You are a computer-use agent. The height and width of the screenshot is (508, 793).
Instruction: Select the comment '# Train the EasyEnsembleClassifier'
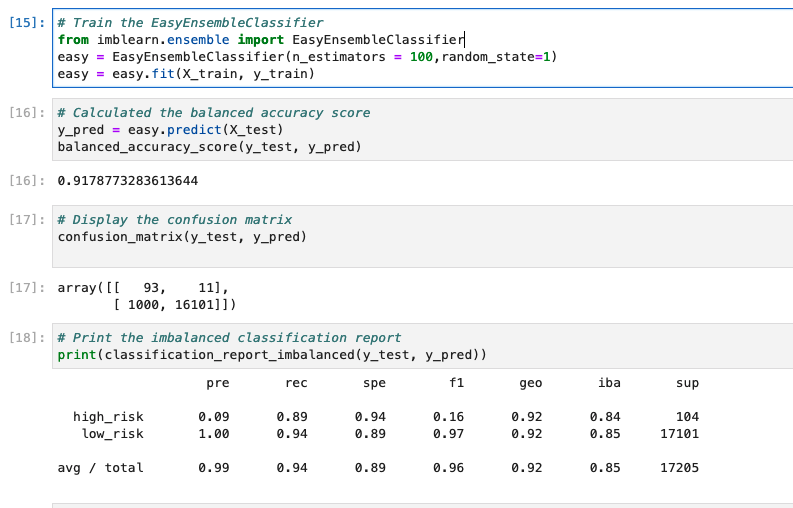tap(191, 23)
